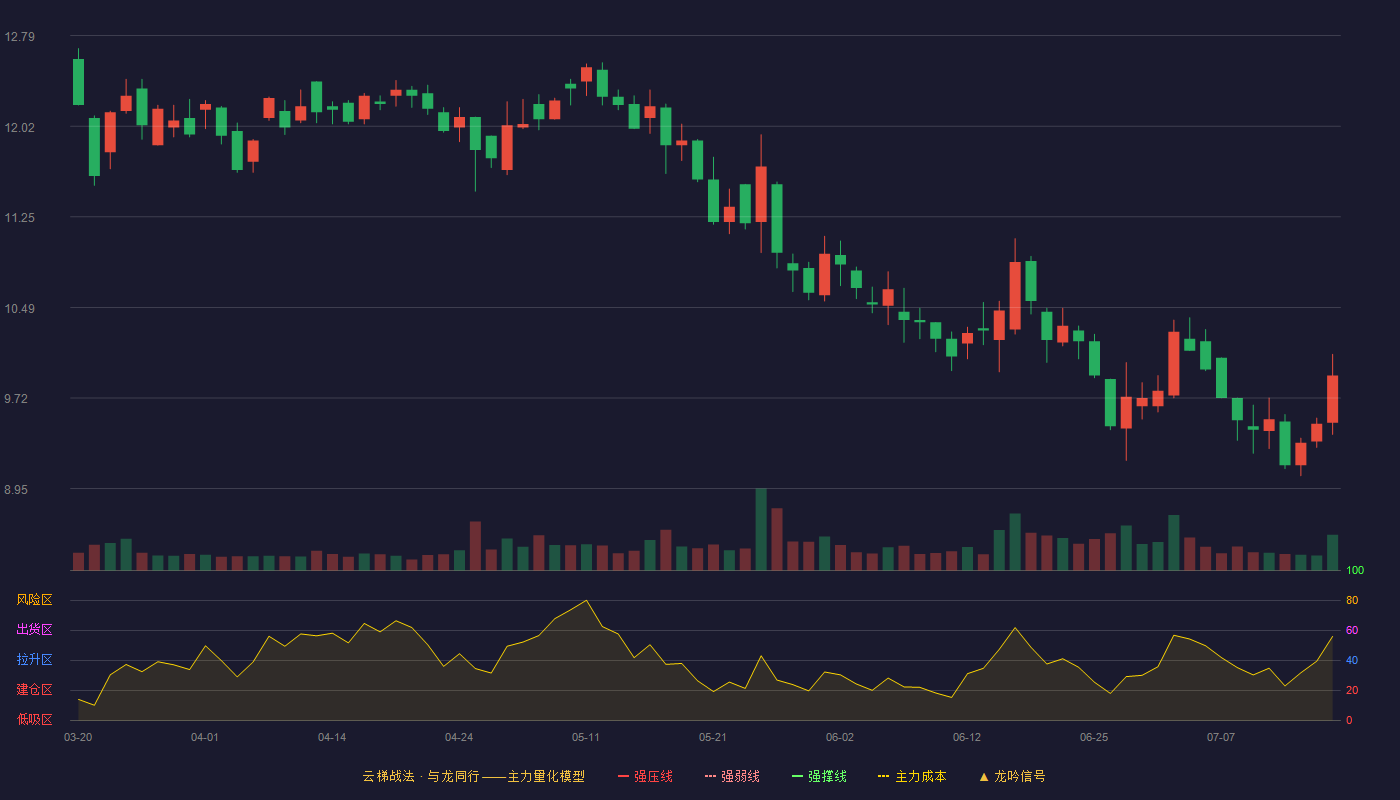
Task: Click the tallest volume bar
Action: 761,529
